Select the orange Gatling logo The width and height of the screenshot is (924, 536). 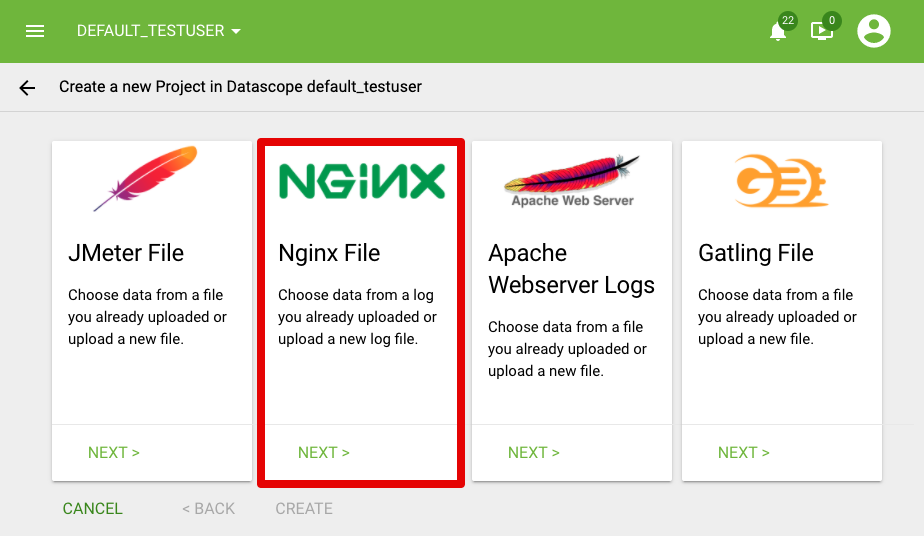pyautogui.click(x=781, y=181)
